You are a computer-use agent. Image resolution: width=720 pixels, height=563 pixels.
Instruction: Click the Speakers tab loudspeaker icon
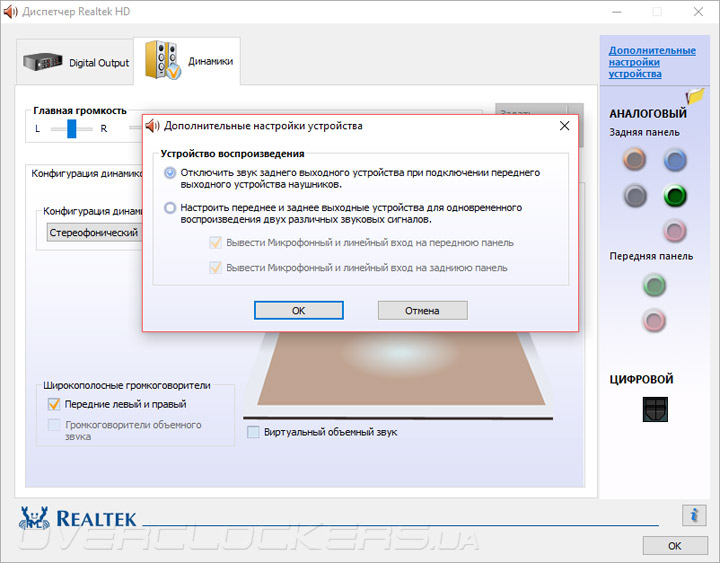[162, 60]
